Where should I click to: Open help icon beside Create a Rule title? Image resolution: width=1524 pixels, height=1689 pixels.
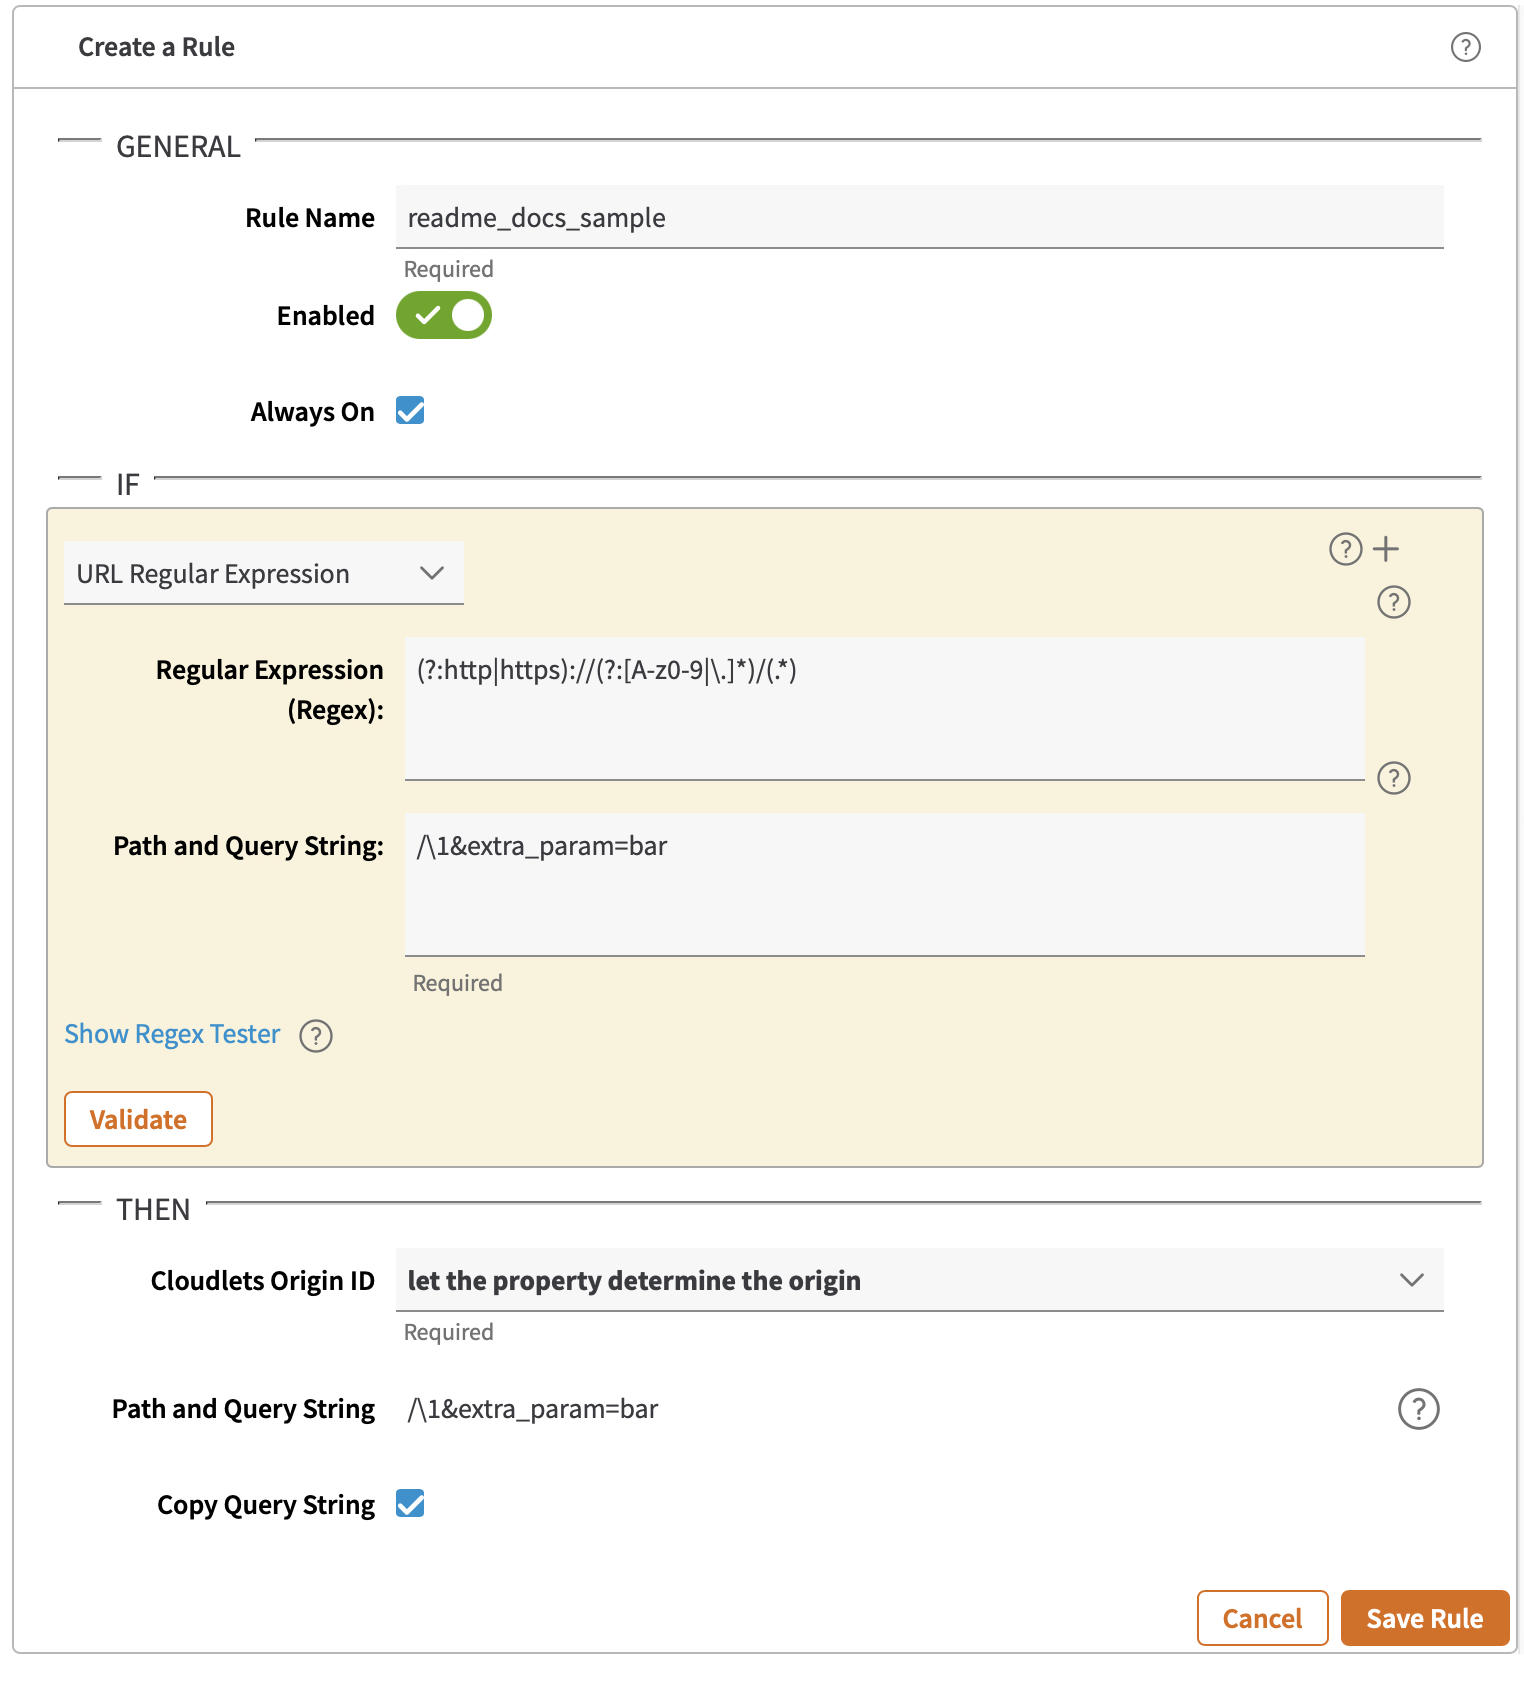1465,47
